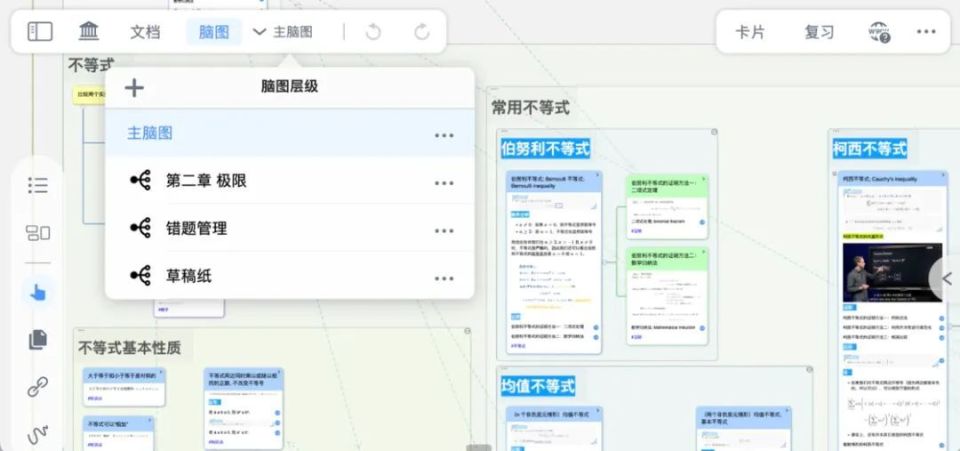
Task: Click the 均值不等式 heading
Action: [x=538, y=386]
